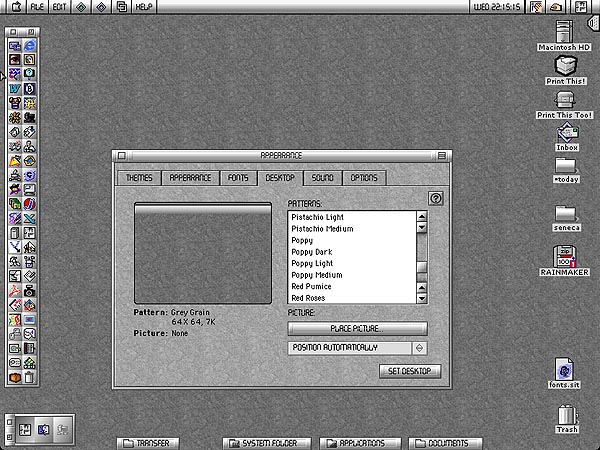Switch to the Themes tab
Viewport: 600px width, 450px height.
139,178
